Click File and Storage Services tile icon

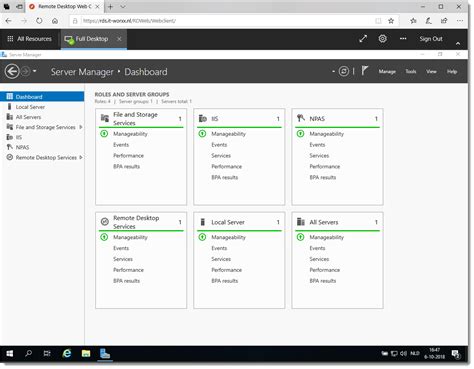coord(105,118)
